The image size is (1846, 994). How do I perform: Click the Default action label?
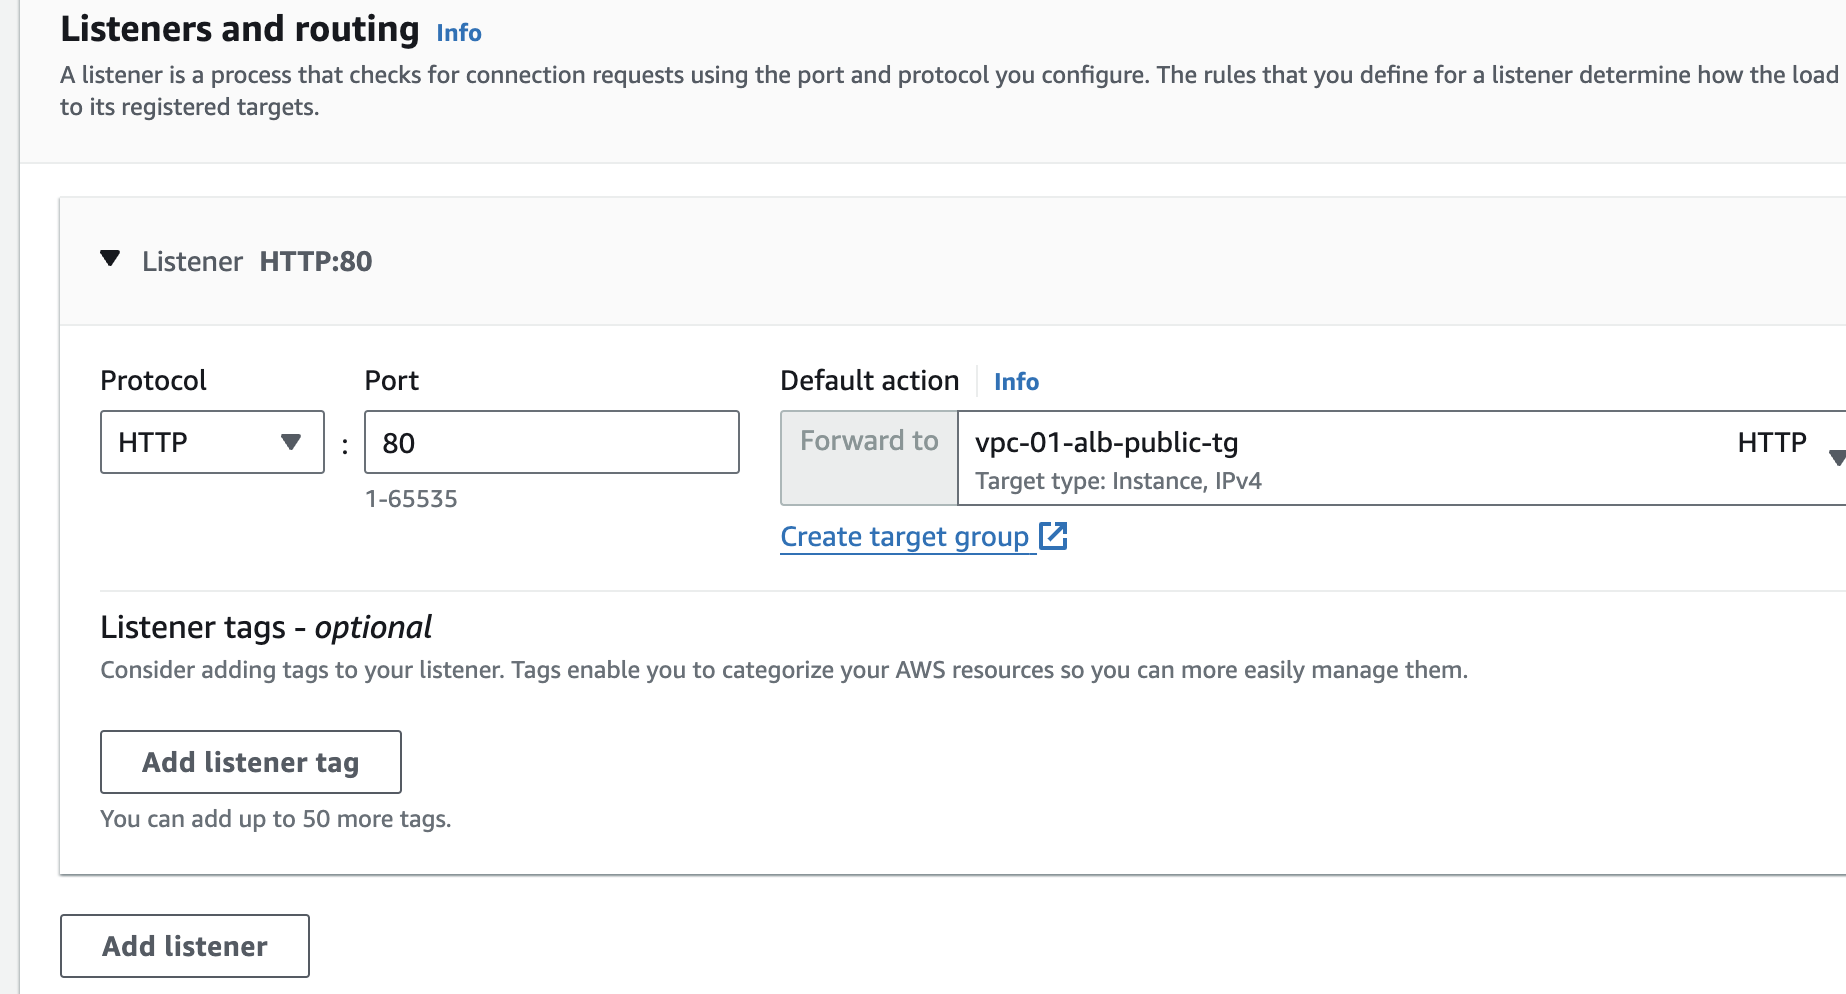[x=869, y=381]
